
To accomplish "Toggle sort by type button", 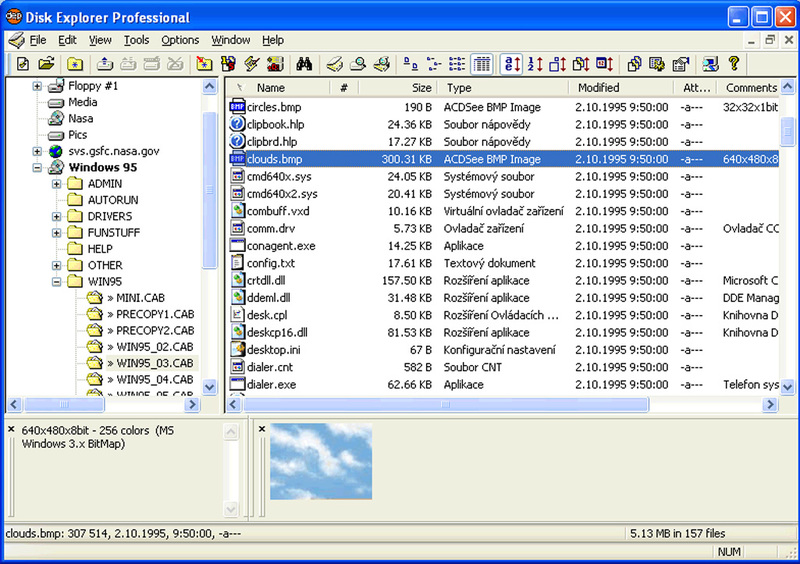I will pyautogui.click(x=581, y=64).
